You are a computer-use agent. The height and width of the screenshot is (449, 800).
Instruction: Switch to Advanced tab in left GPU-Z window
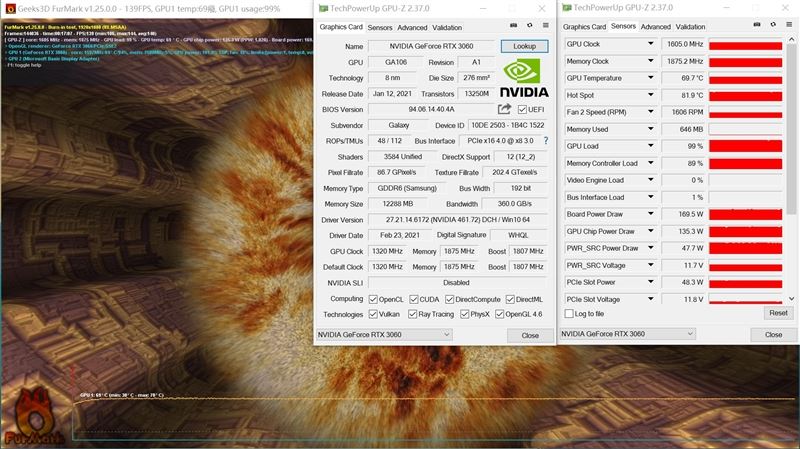(412, 28)
